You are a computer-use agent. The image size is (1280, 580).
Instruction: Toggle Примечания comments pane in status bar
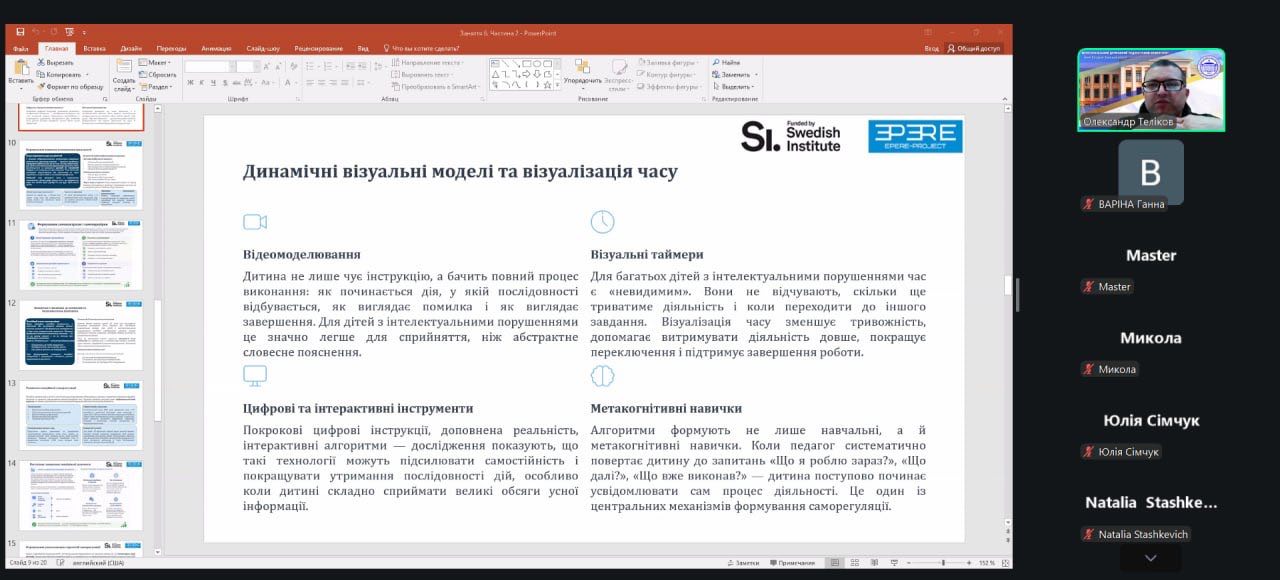click(792, 563)
